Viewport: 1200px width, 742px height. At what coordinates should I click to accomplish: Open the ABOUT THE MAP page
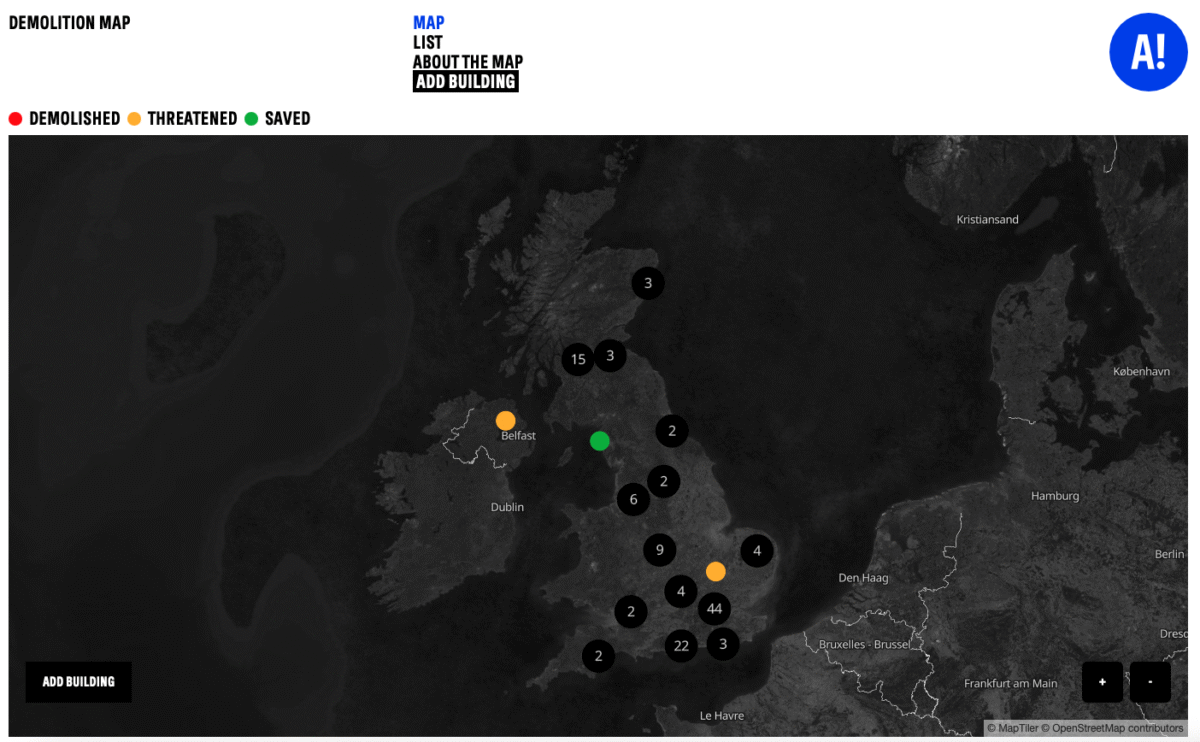tap(466, 61)
